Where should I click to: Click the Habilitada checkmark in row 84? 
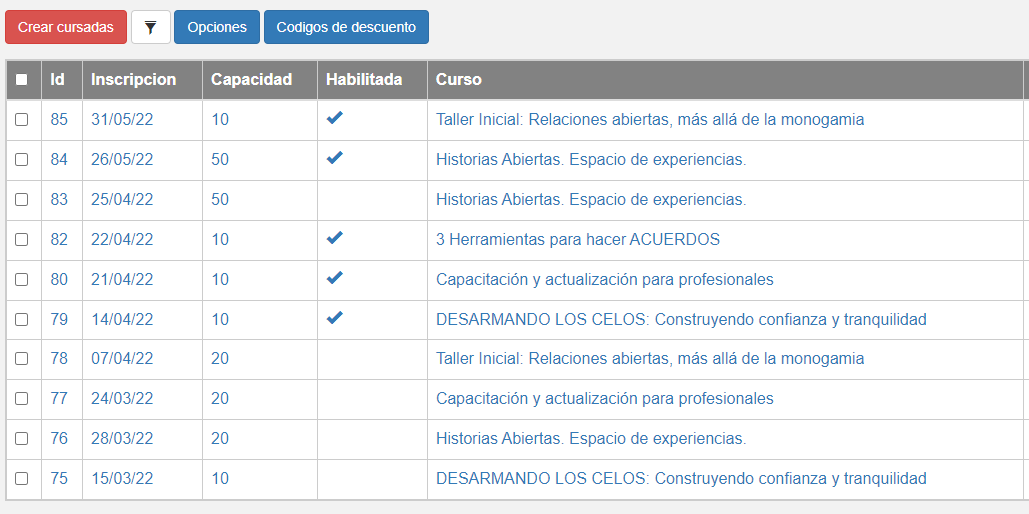[x=335, y=158]
